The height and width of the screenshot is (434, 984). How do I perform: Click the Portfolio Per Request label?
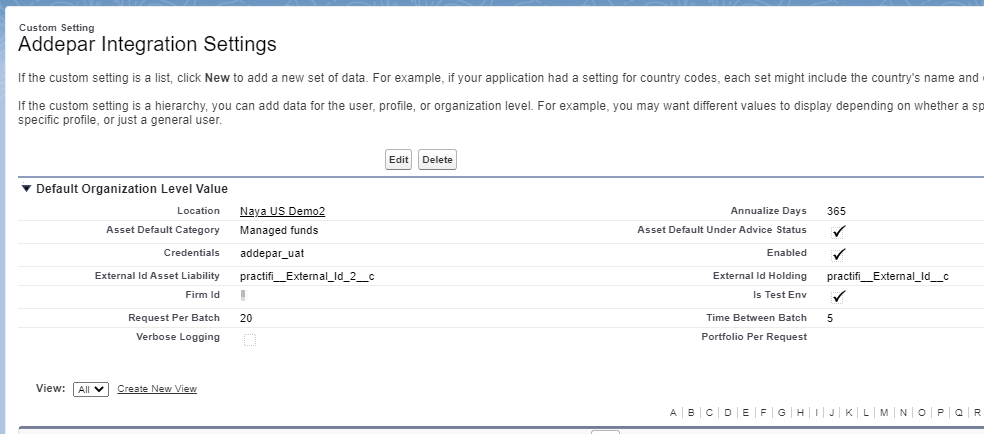(754, 337)
